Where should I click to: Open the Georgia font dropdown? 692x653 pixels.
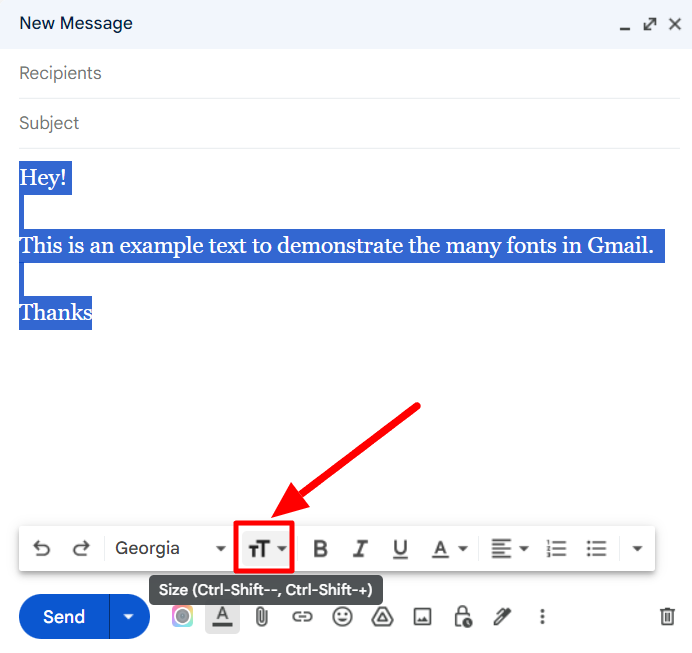[170, 548]
